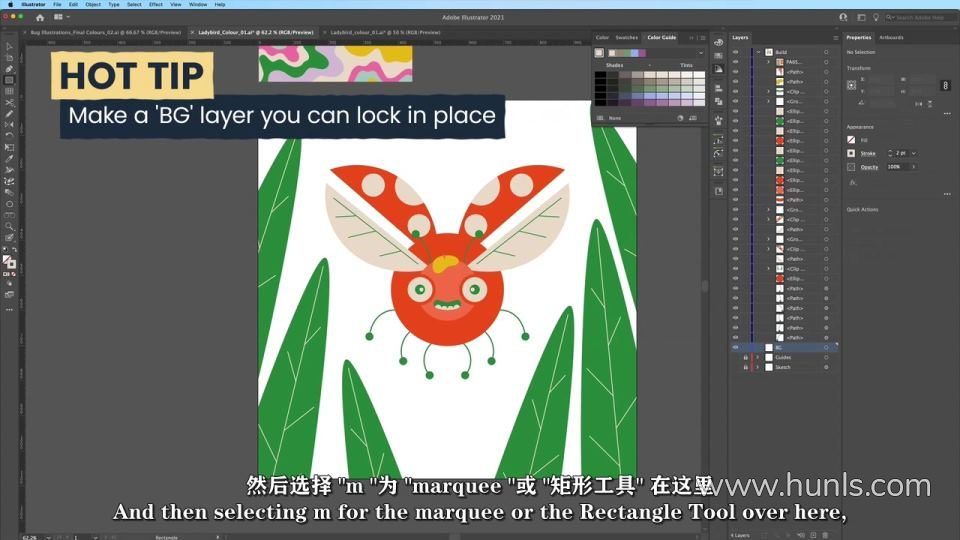960x540 pixels.
Task: Open more Transform options ellipsis
Action: (x=947, y=113)
